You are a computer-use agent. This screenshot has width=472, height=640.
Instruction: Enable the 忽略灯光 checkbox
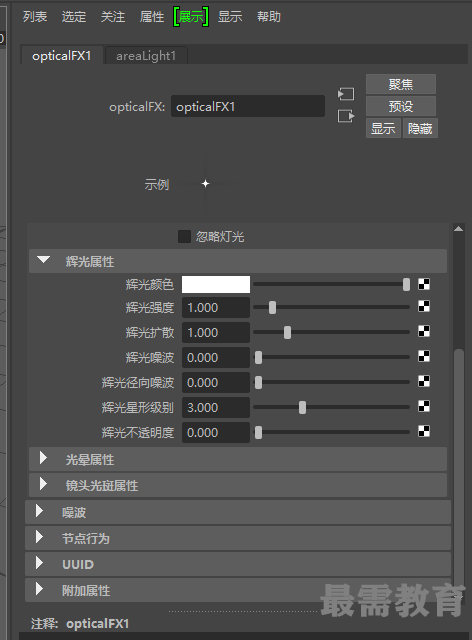(x=184, y=236)
